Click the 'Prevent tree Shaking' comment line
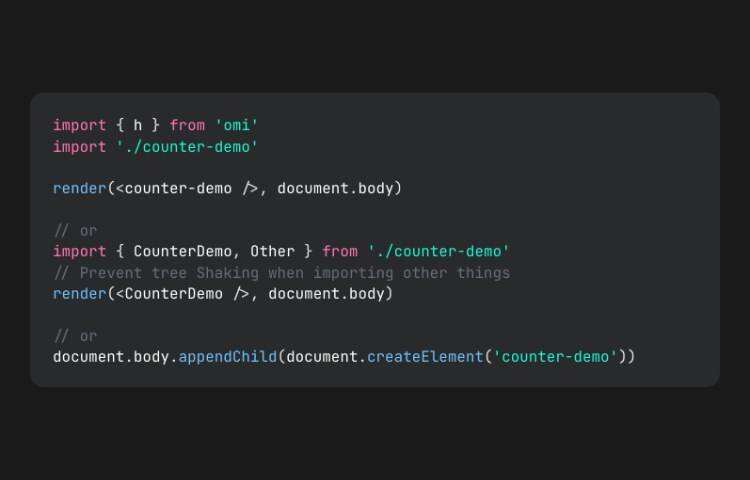This screenshot has width=750, height=480. click(x=281, y=273)
